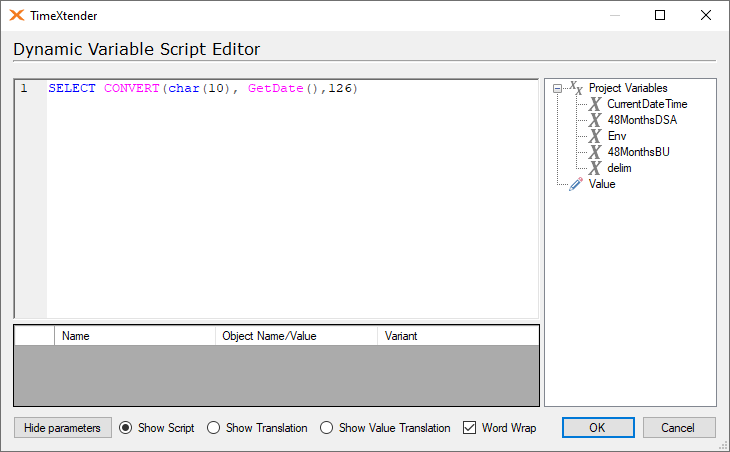Click line number 1 in editor gutter
This screenshot has width=730, height=452.
(24, 88)
